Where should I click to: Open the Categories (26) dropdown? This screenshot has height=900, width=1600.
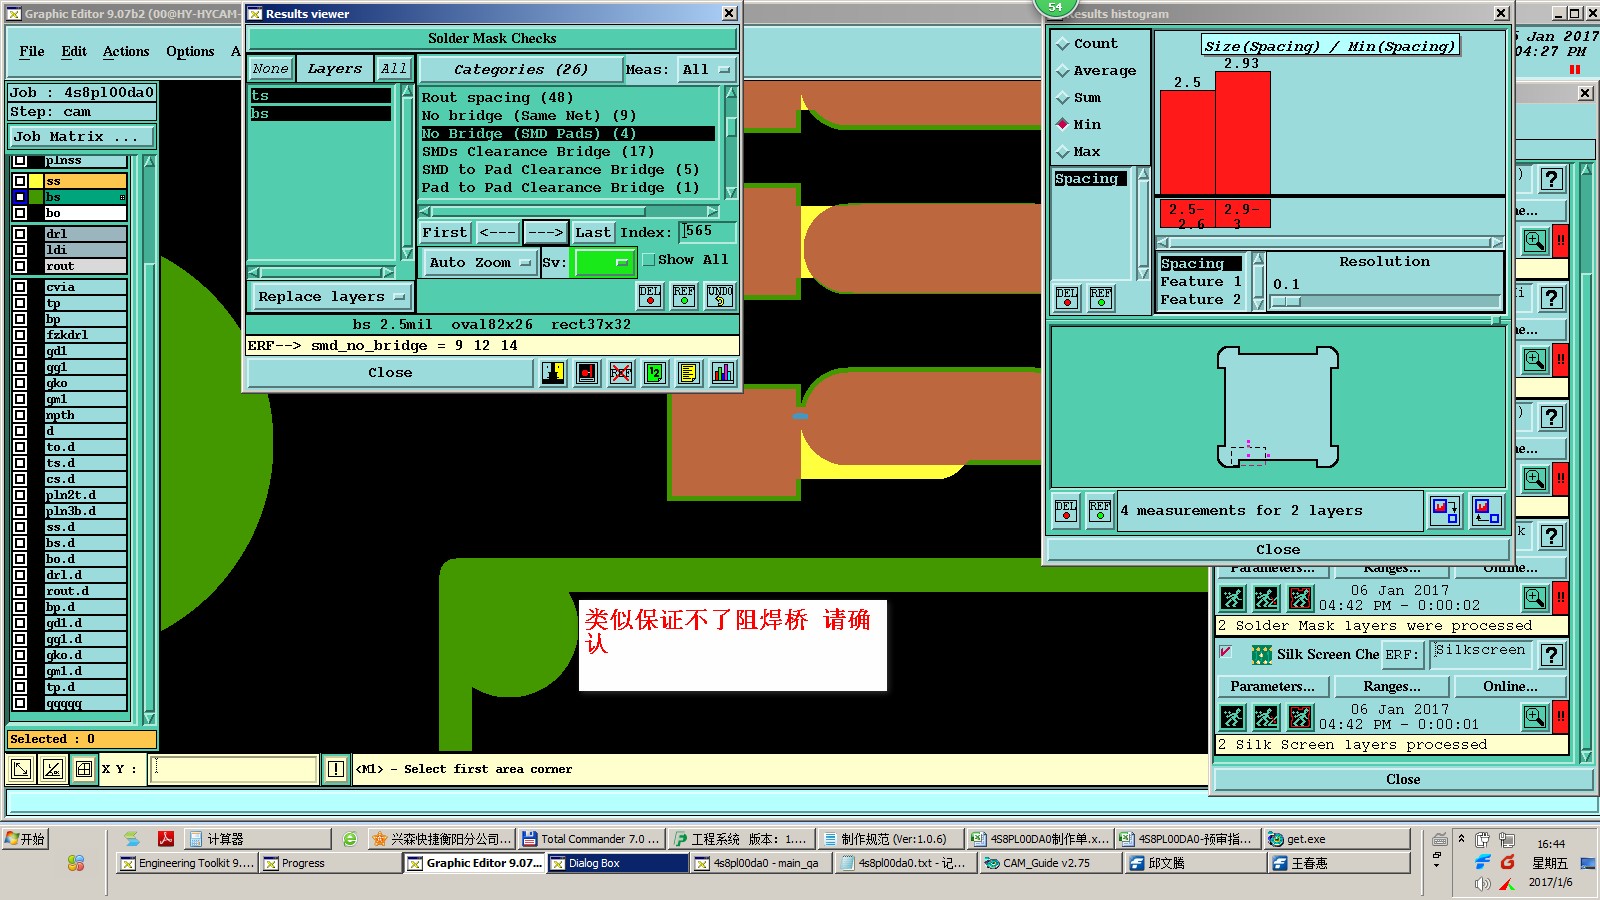click(520, 70)
